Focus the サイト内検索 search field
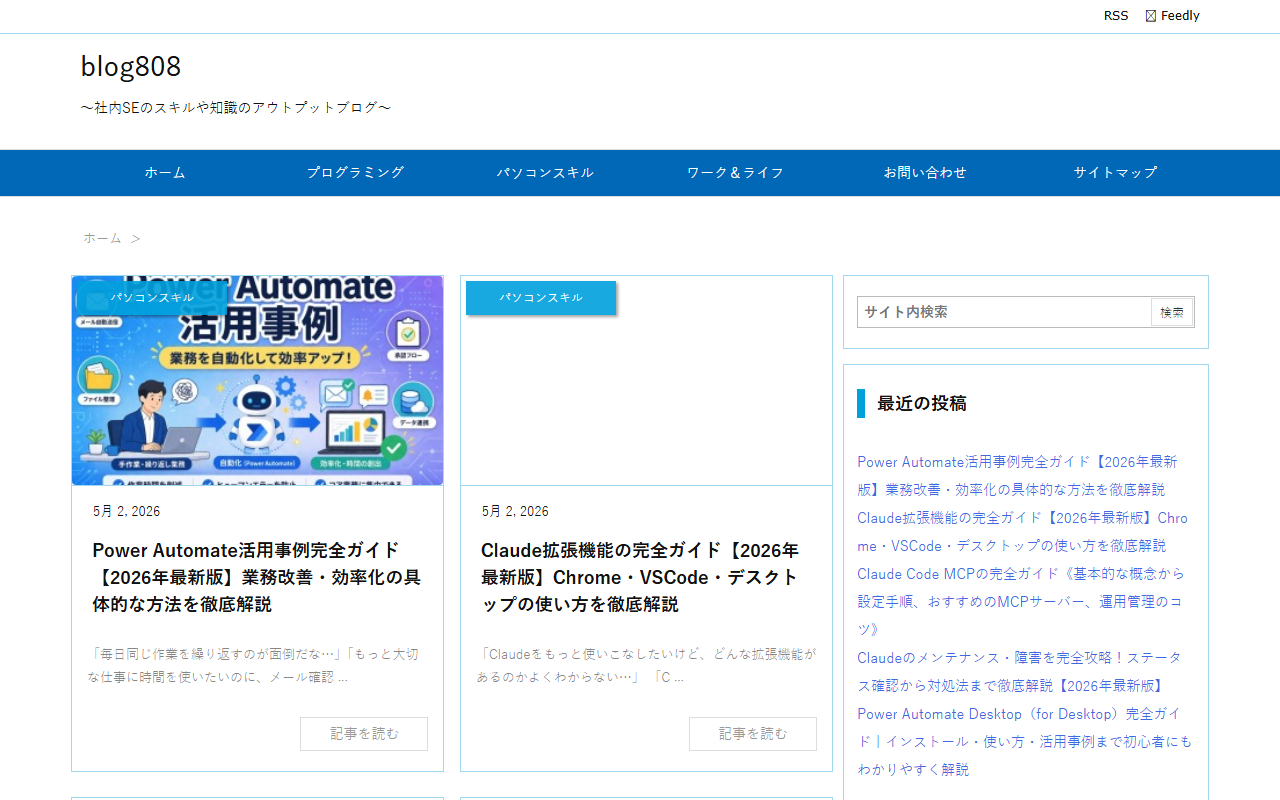The width and height of the screenshot is (1280, 800). click(x=1004, y=312)
